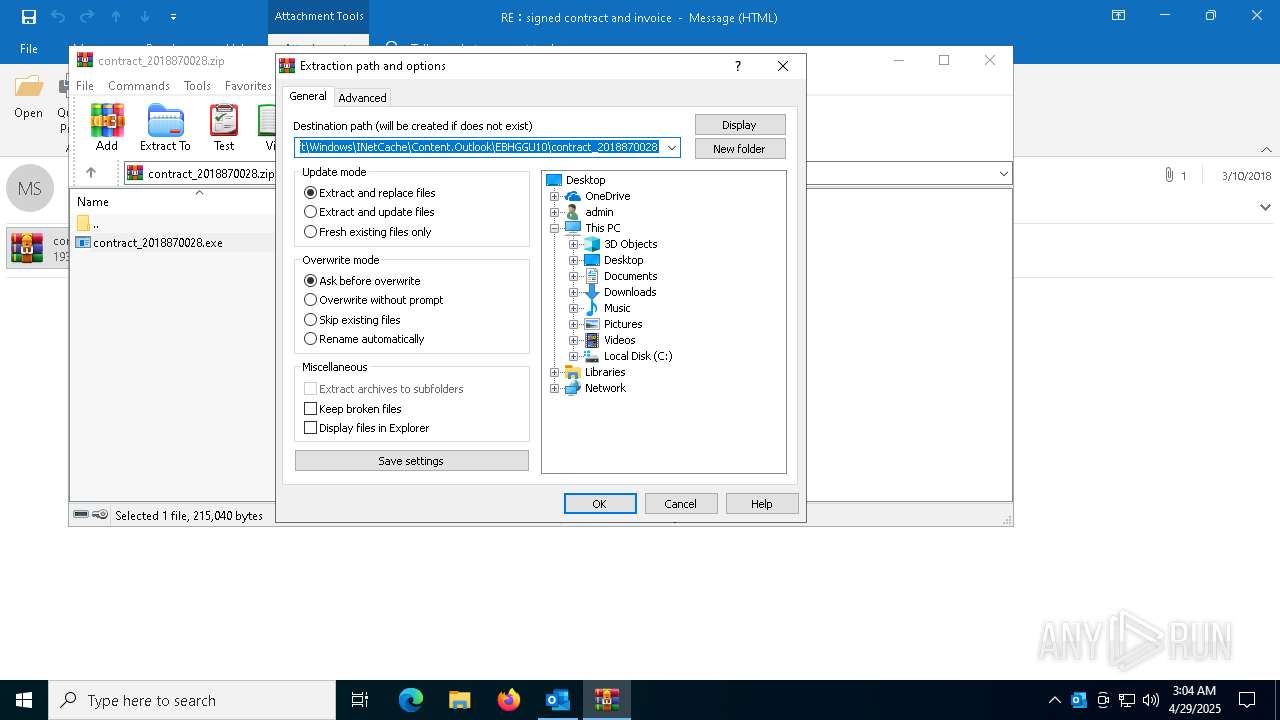Expand the Documents tree node
1280x720 pixels.
pyautogui.click(x=573, y=276)
